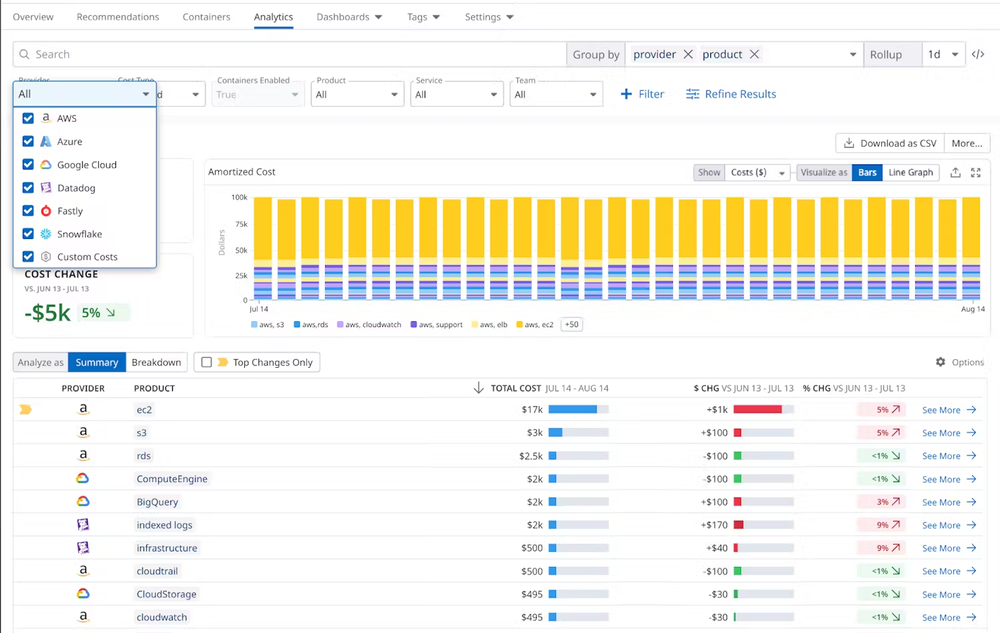Uncheck the Azure provider checkbox

pos(26,141)
